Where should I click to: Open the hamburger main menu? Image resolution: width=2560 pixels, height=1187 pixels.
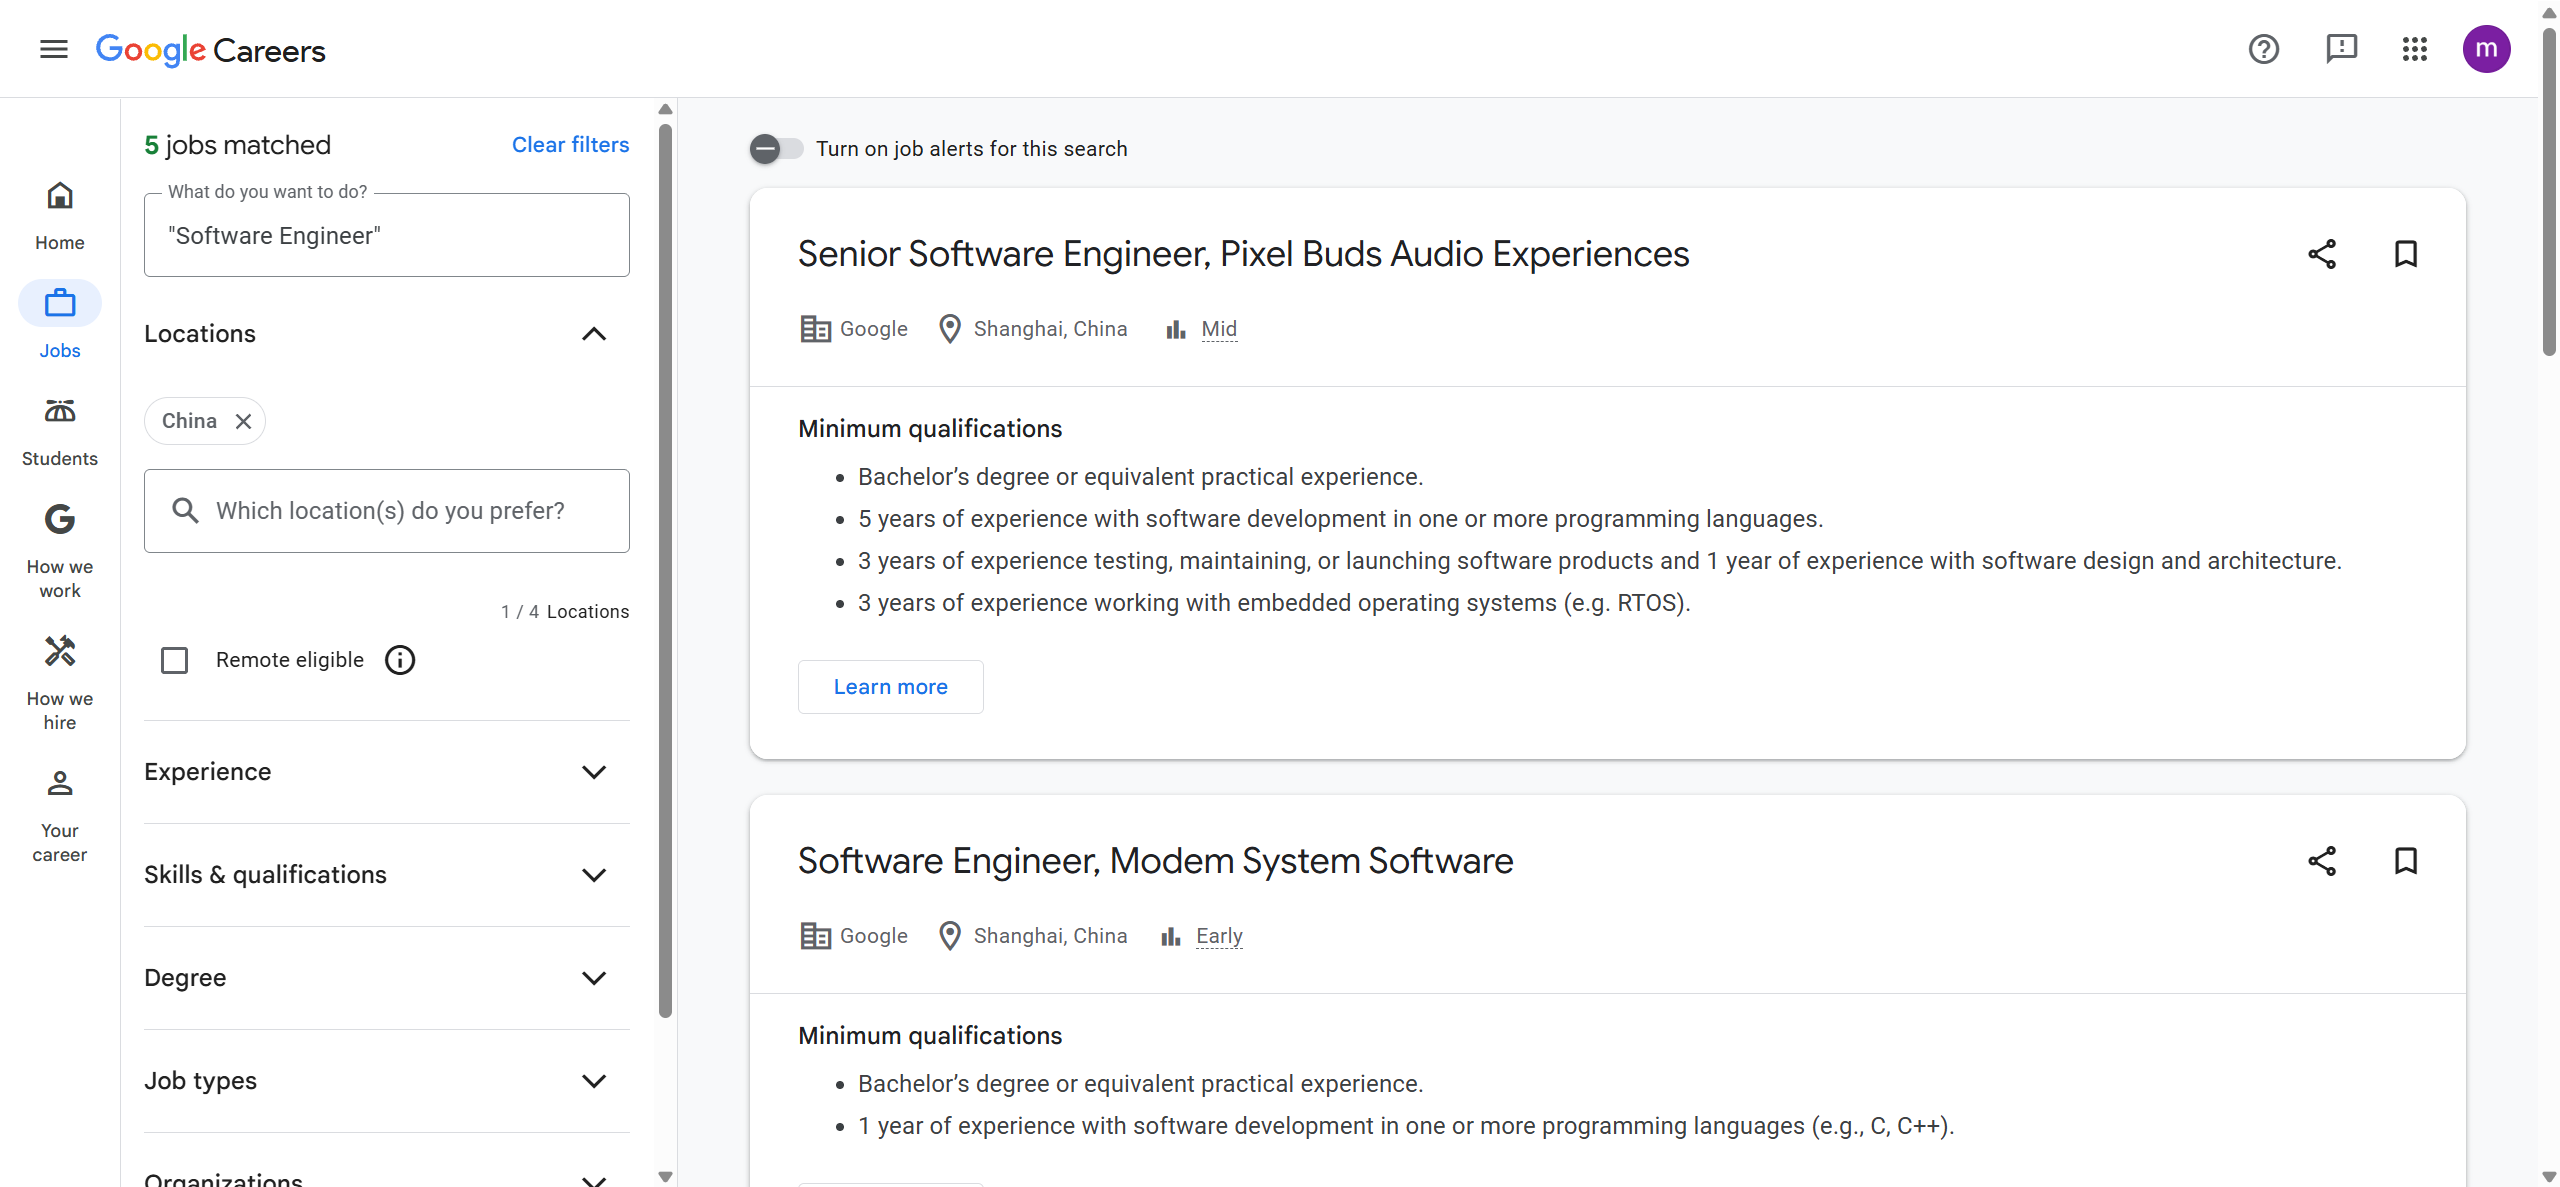[54, 49]
